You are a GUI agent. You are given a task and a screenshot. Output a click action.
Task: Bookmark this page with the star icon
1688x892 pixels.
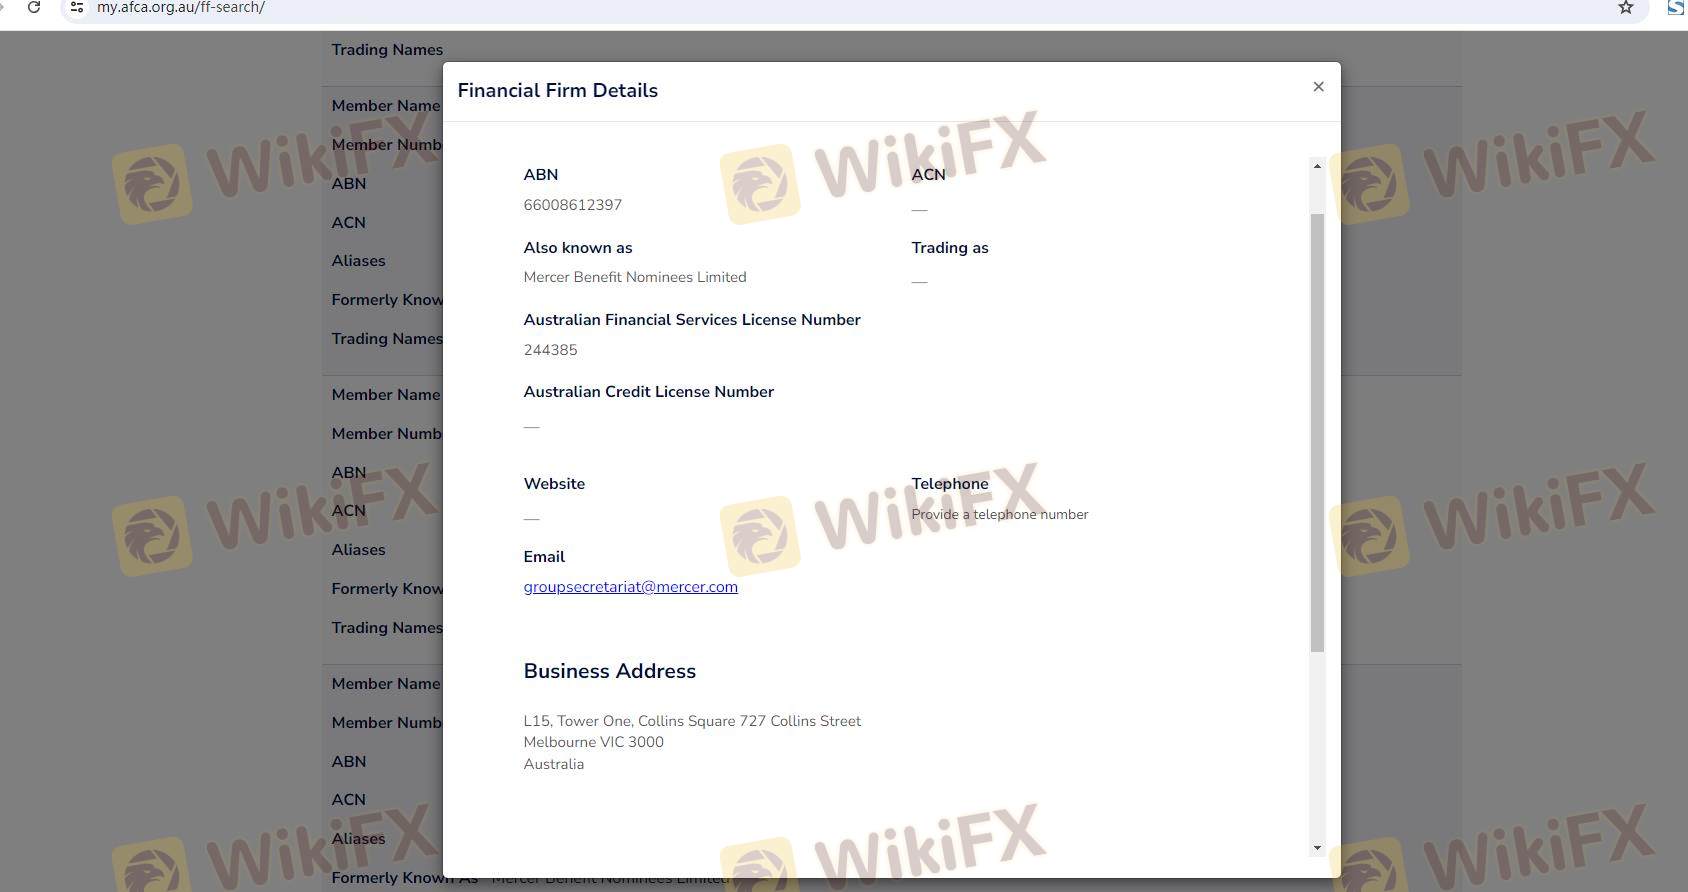[x=1626, y=8]
